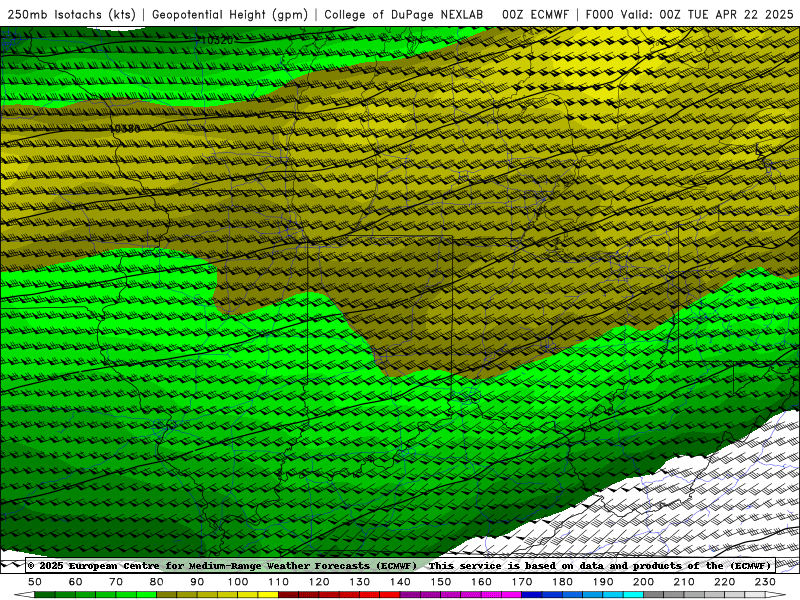This screenshot has height=600, width=800.
Task: Click the 210 value on the color scale
Action: click(684, 582)
